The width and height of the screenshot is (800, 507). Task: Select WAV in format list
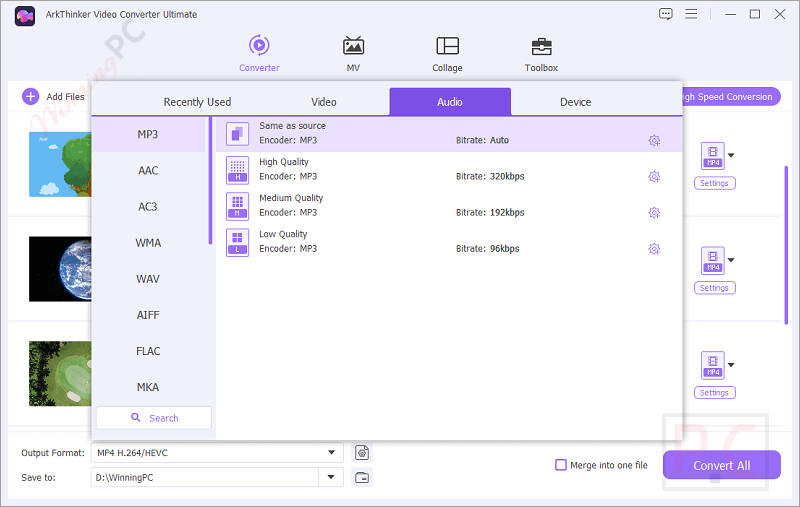[x=148, y=279]
